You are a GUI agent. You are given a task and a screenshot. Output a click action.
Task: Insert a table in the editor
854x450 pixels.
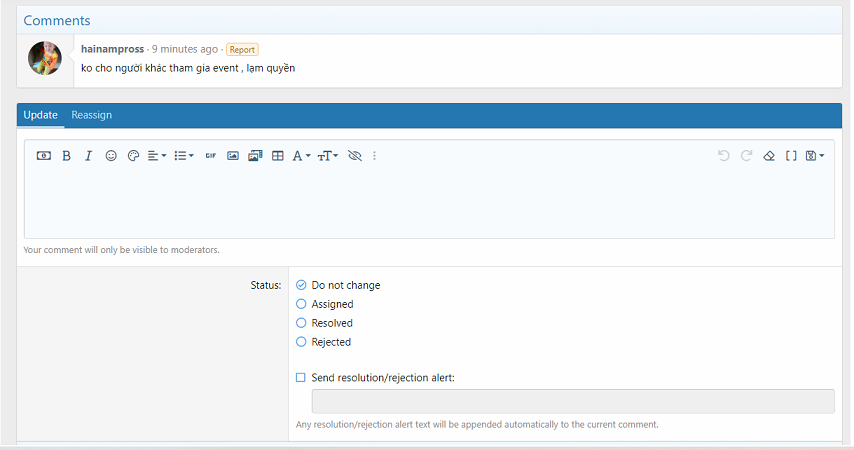point(278,156)
